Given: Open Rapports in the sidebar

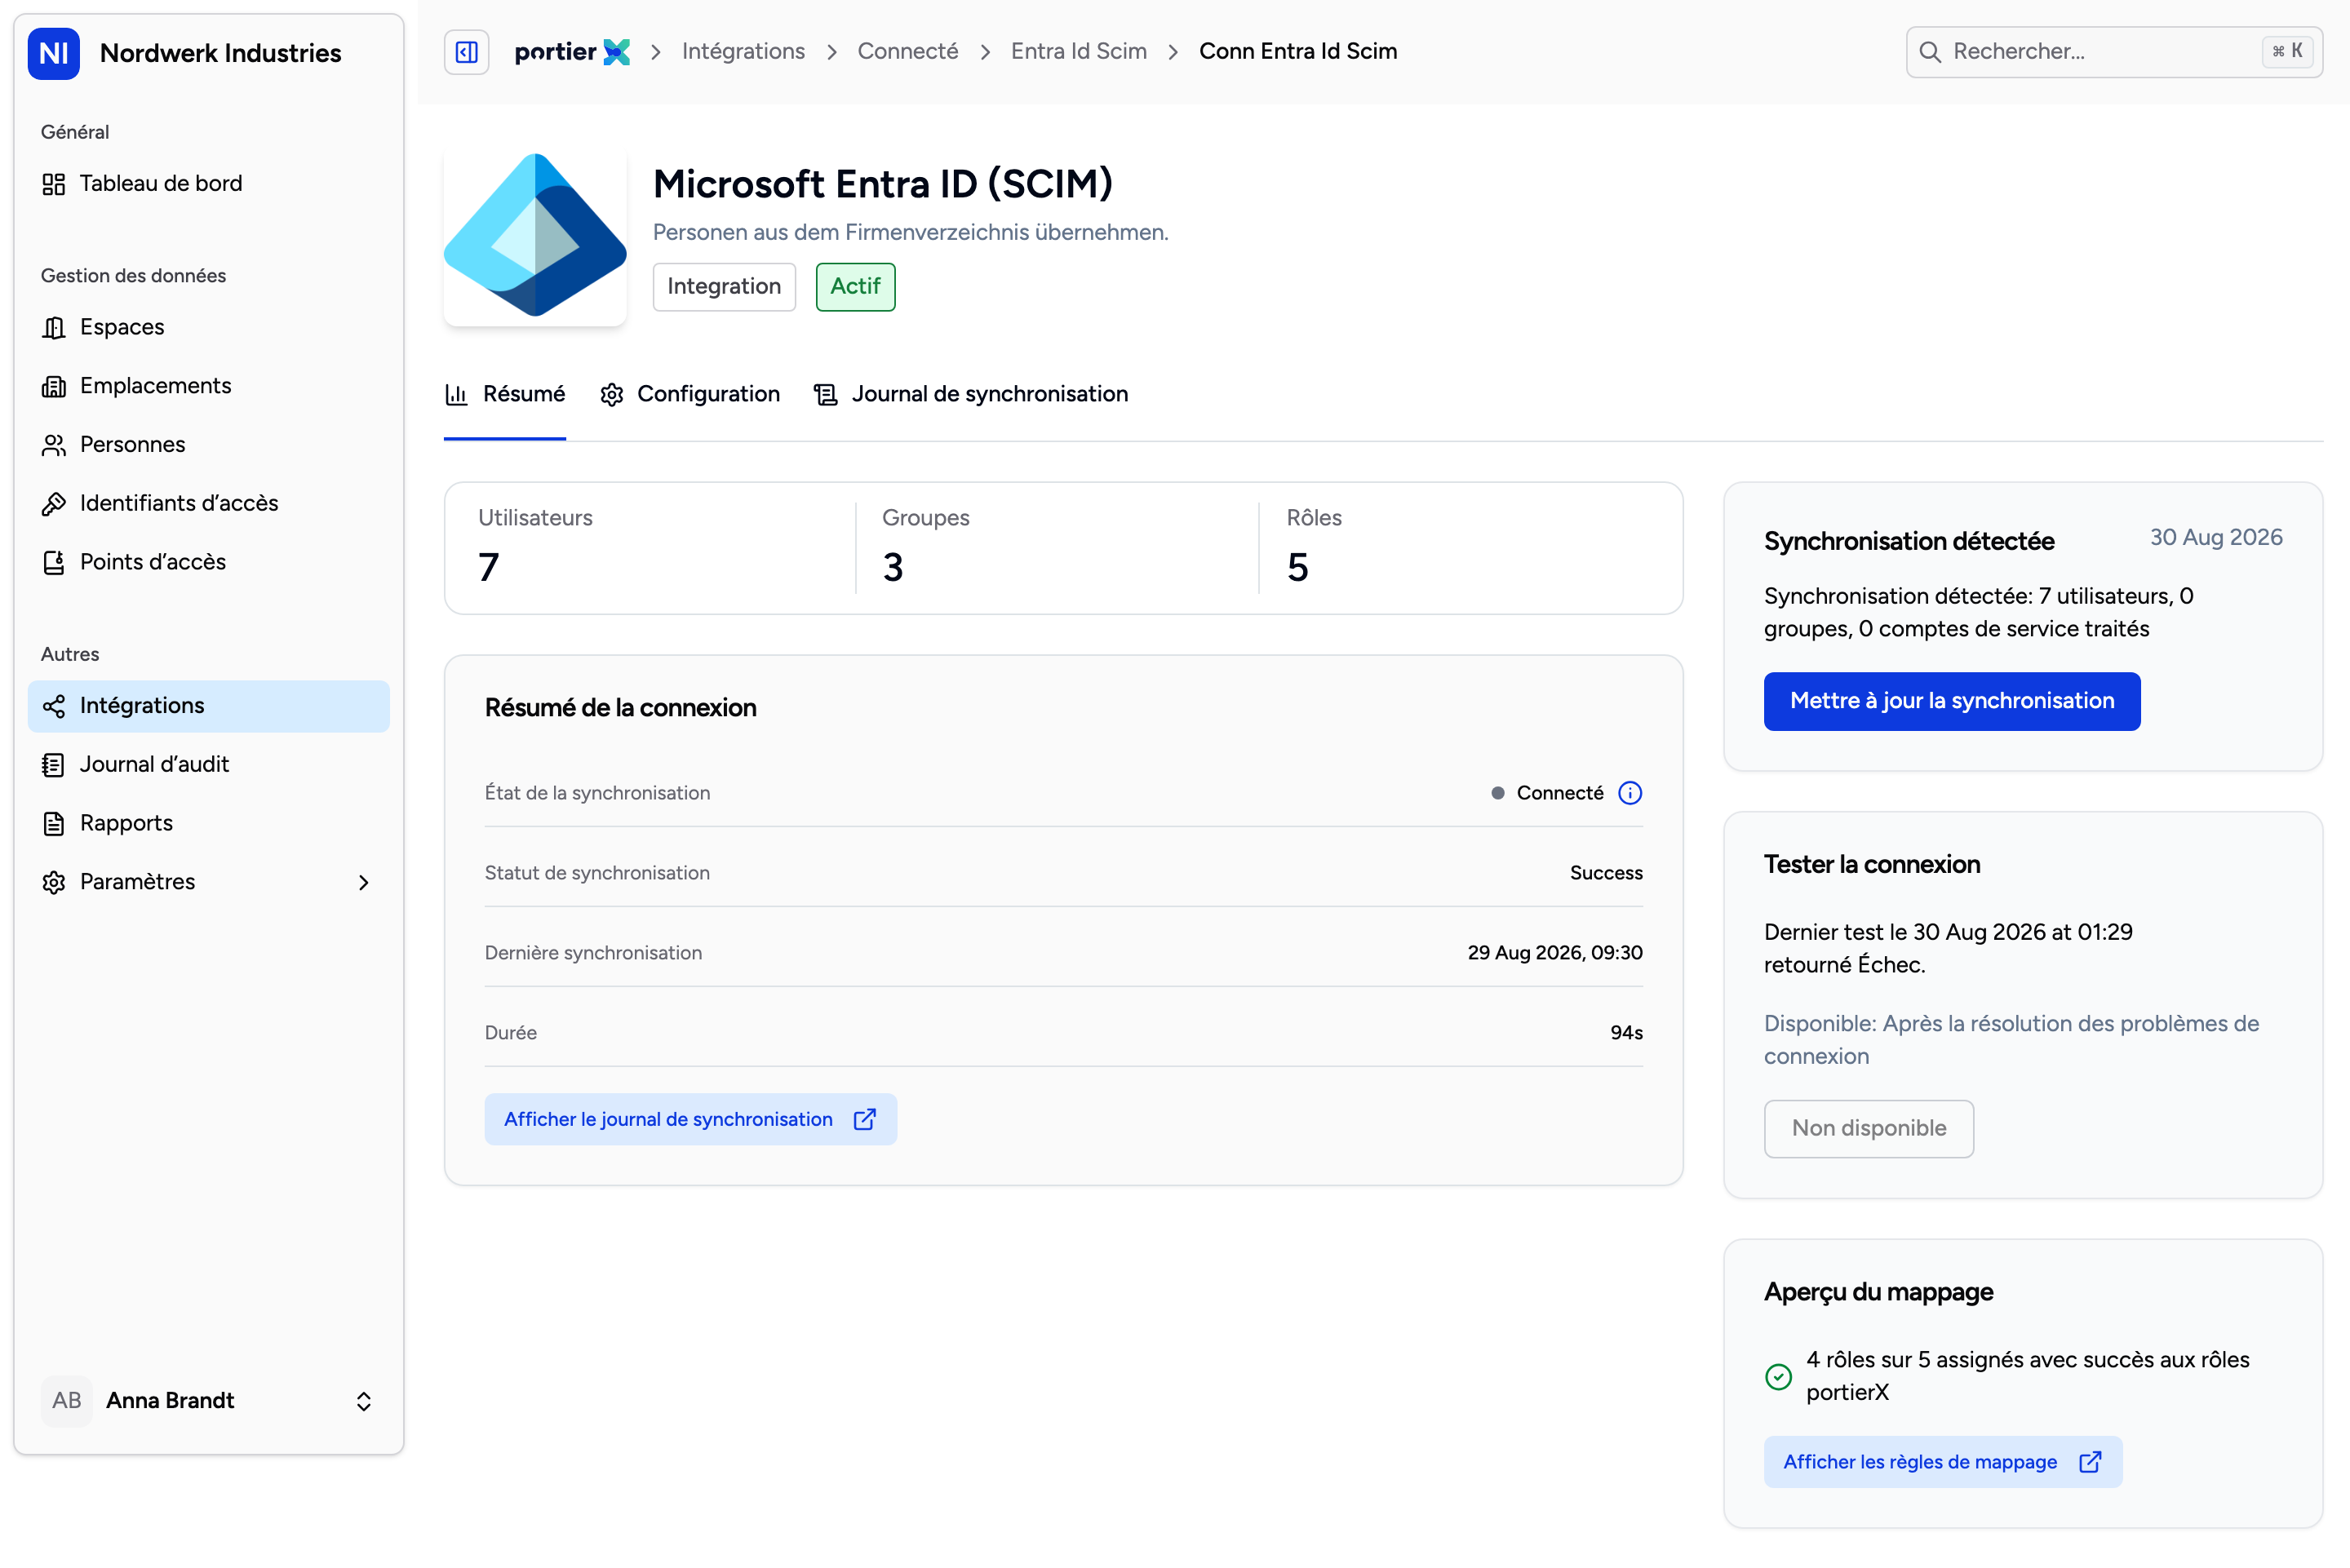Looking at the screenshot, I should point(208,824).
